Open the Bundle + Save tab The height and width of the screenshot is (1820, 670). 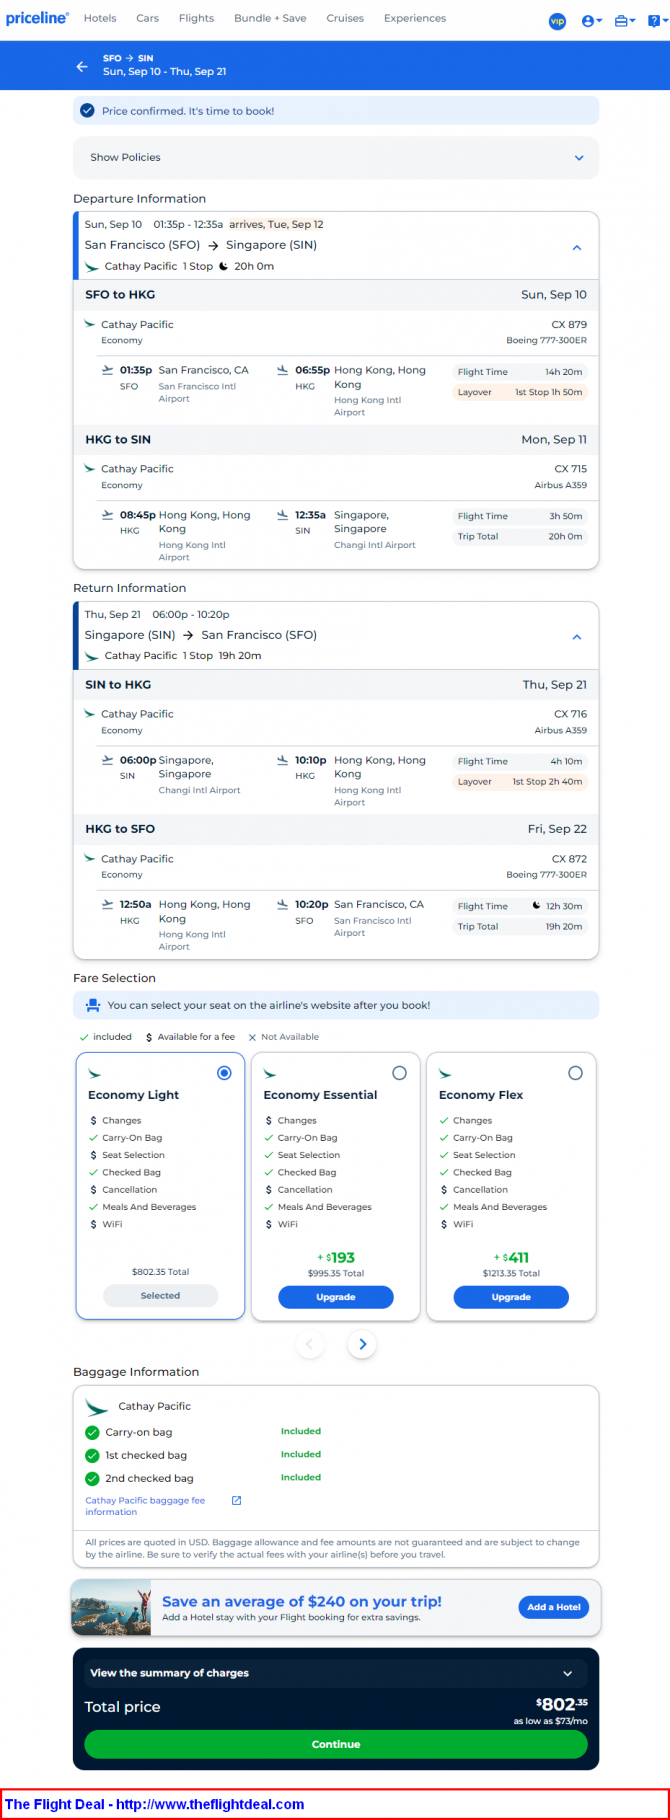[x=270, y=18]
